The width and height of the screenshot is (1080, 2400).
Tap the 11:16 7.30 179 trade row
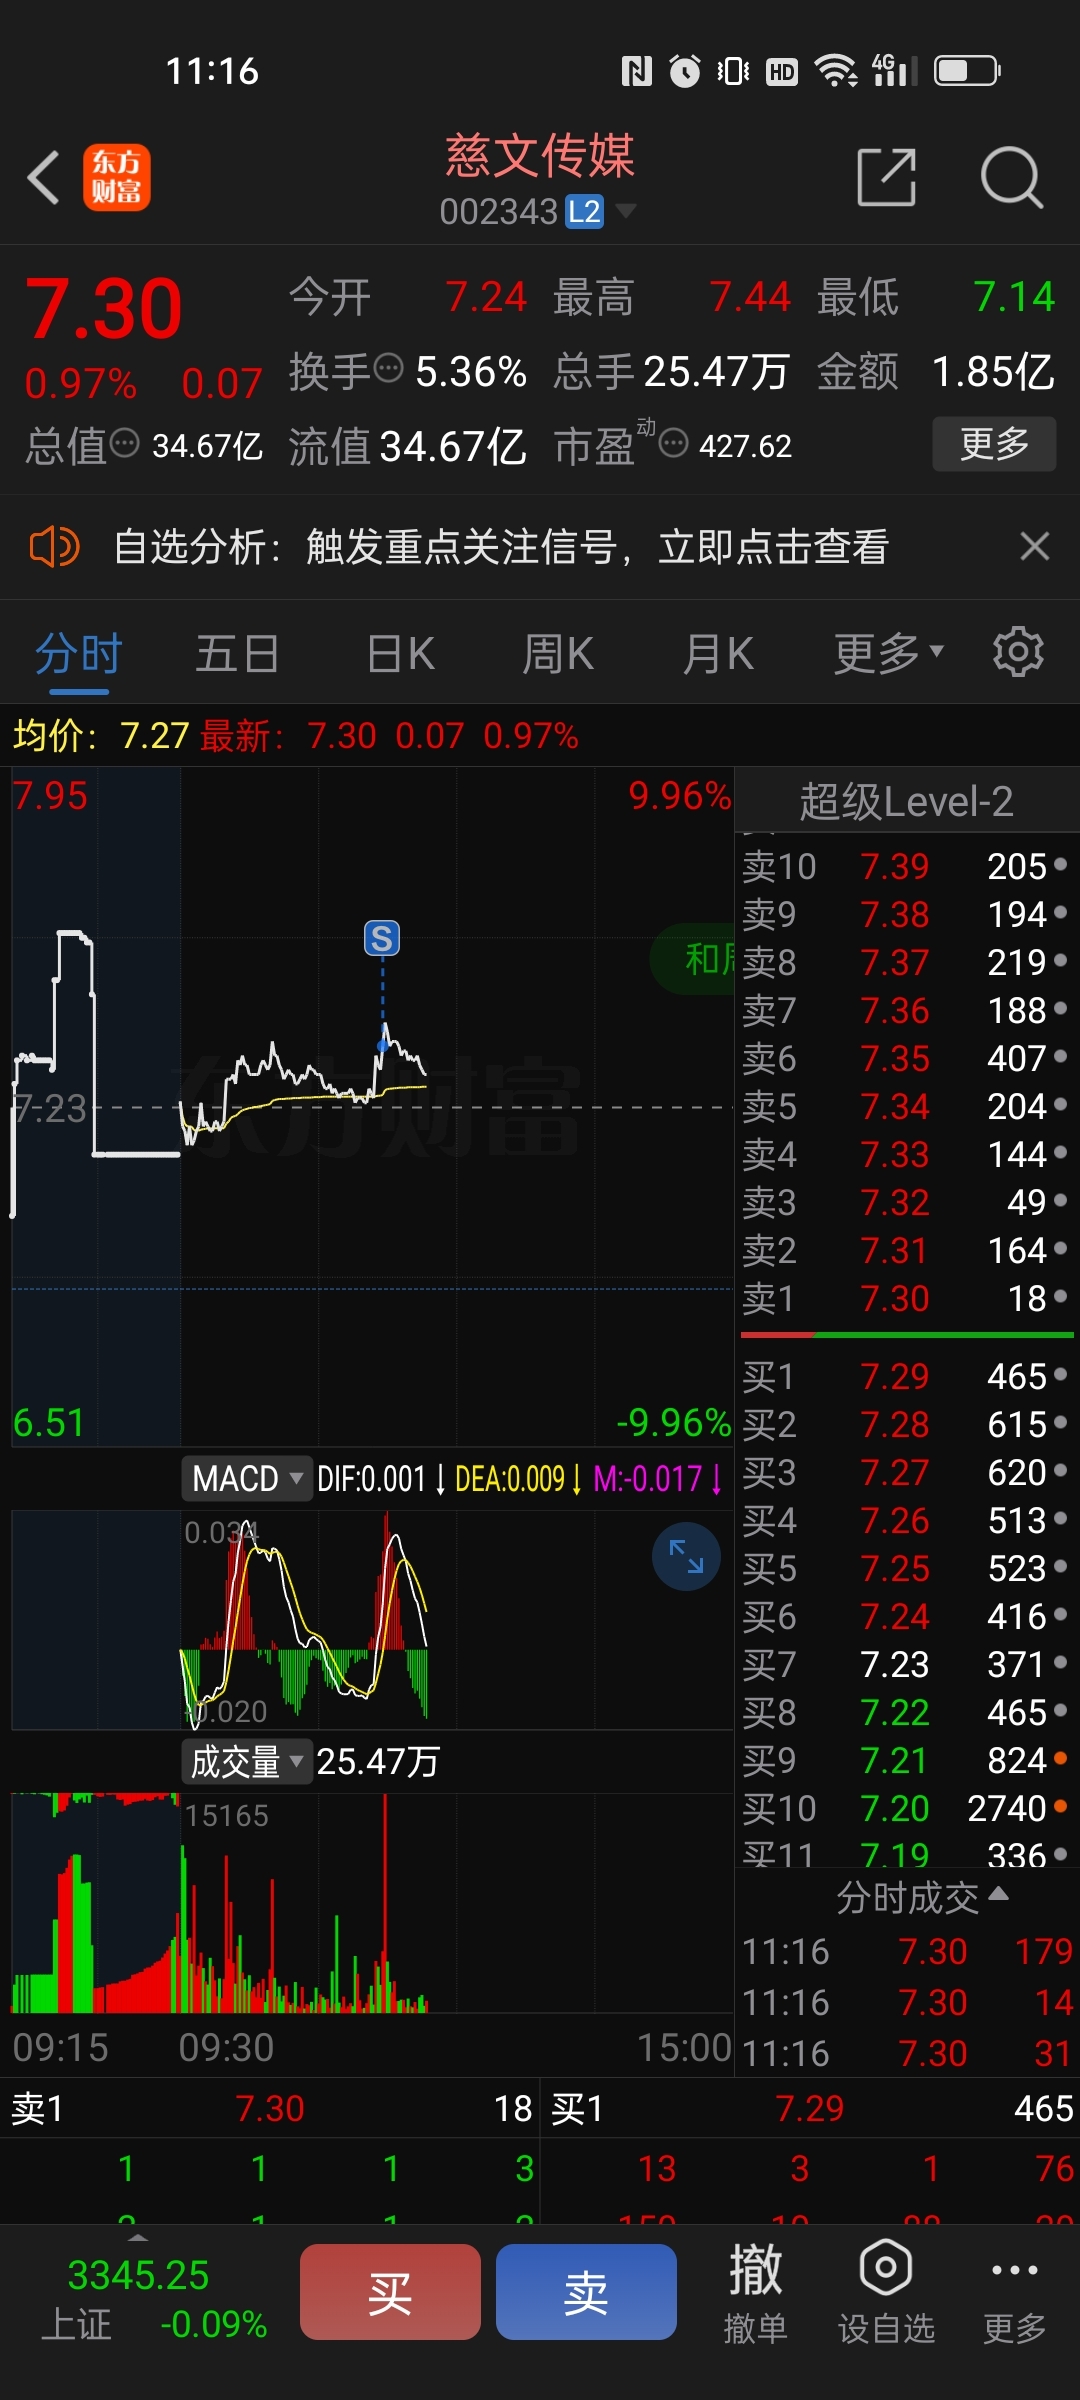tap(908, 1951)
